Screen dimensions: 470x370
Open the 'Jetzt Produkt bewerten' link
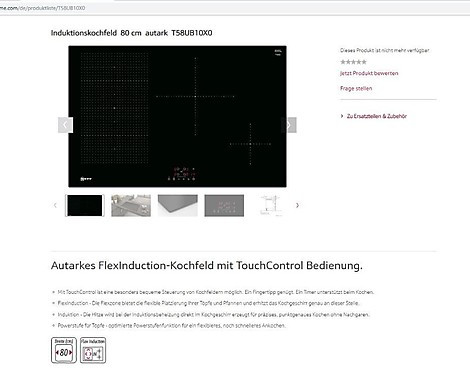pos(369,73)
